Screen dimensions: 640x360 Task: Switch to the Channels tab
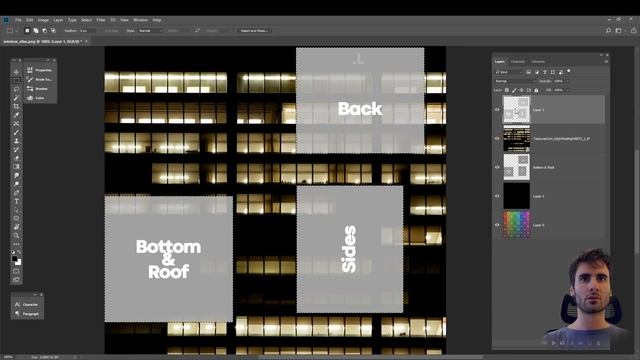click(518, 62)
